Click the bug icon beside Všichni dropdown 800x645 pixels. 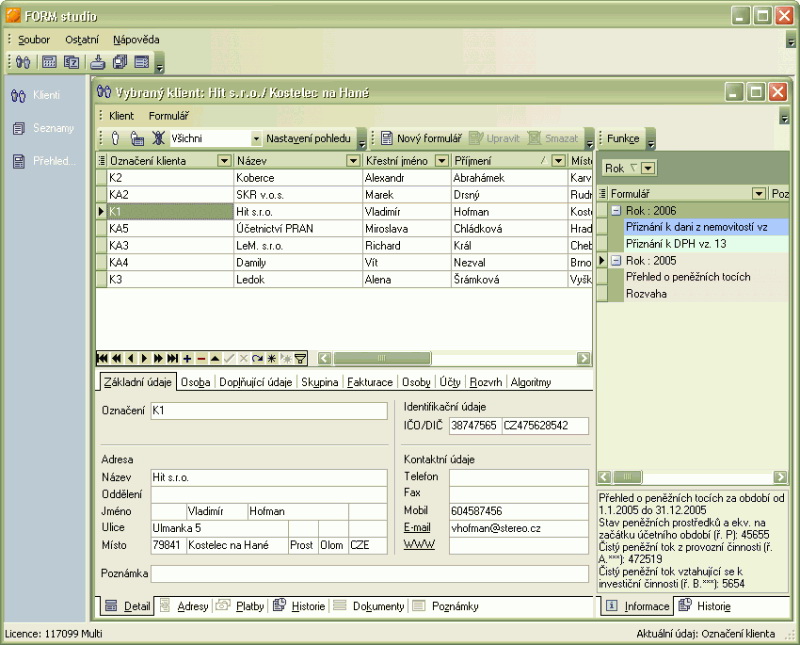157,139
